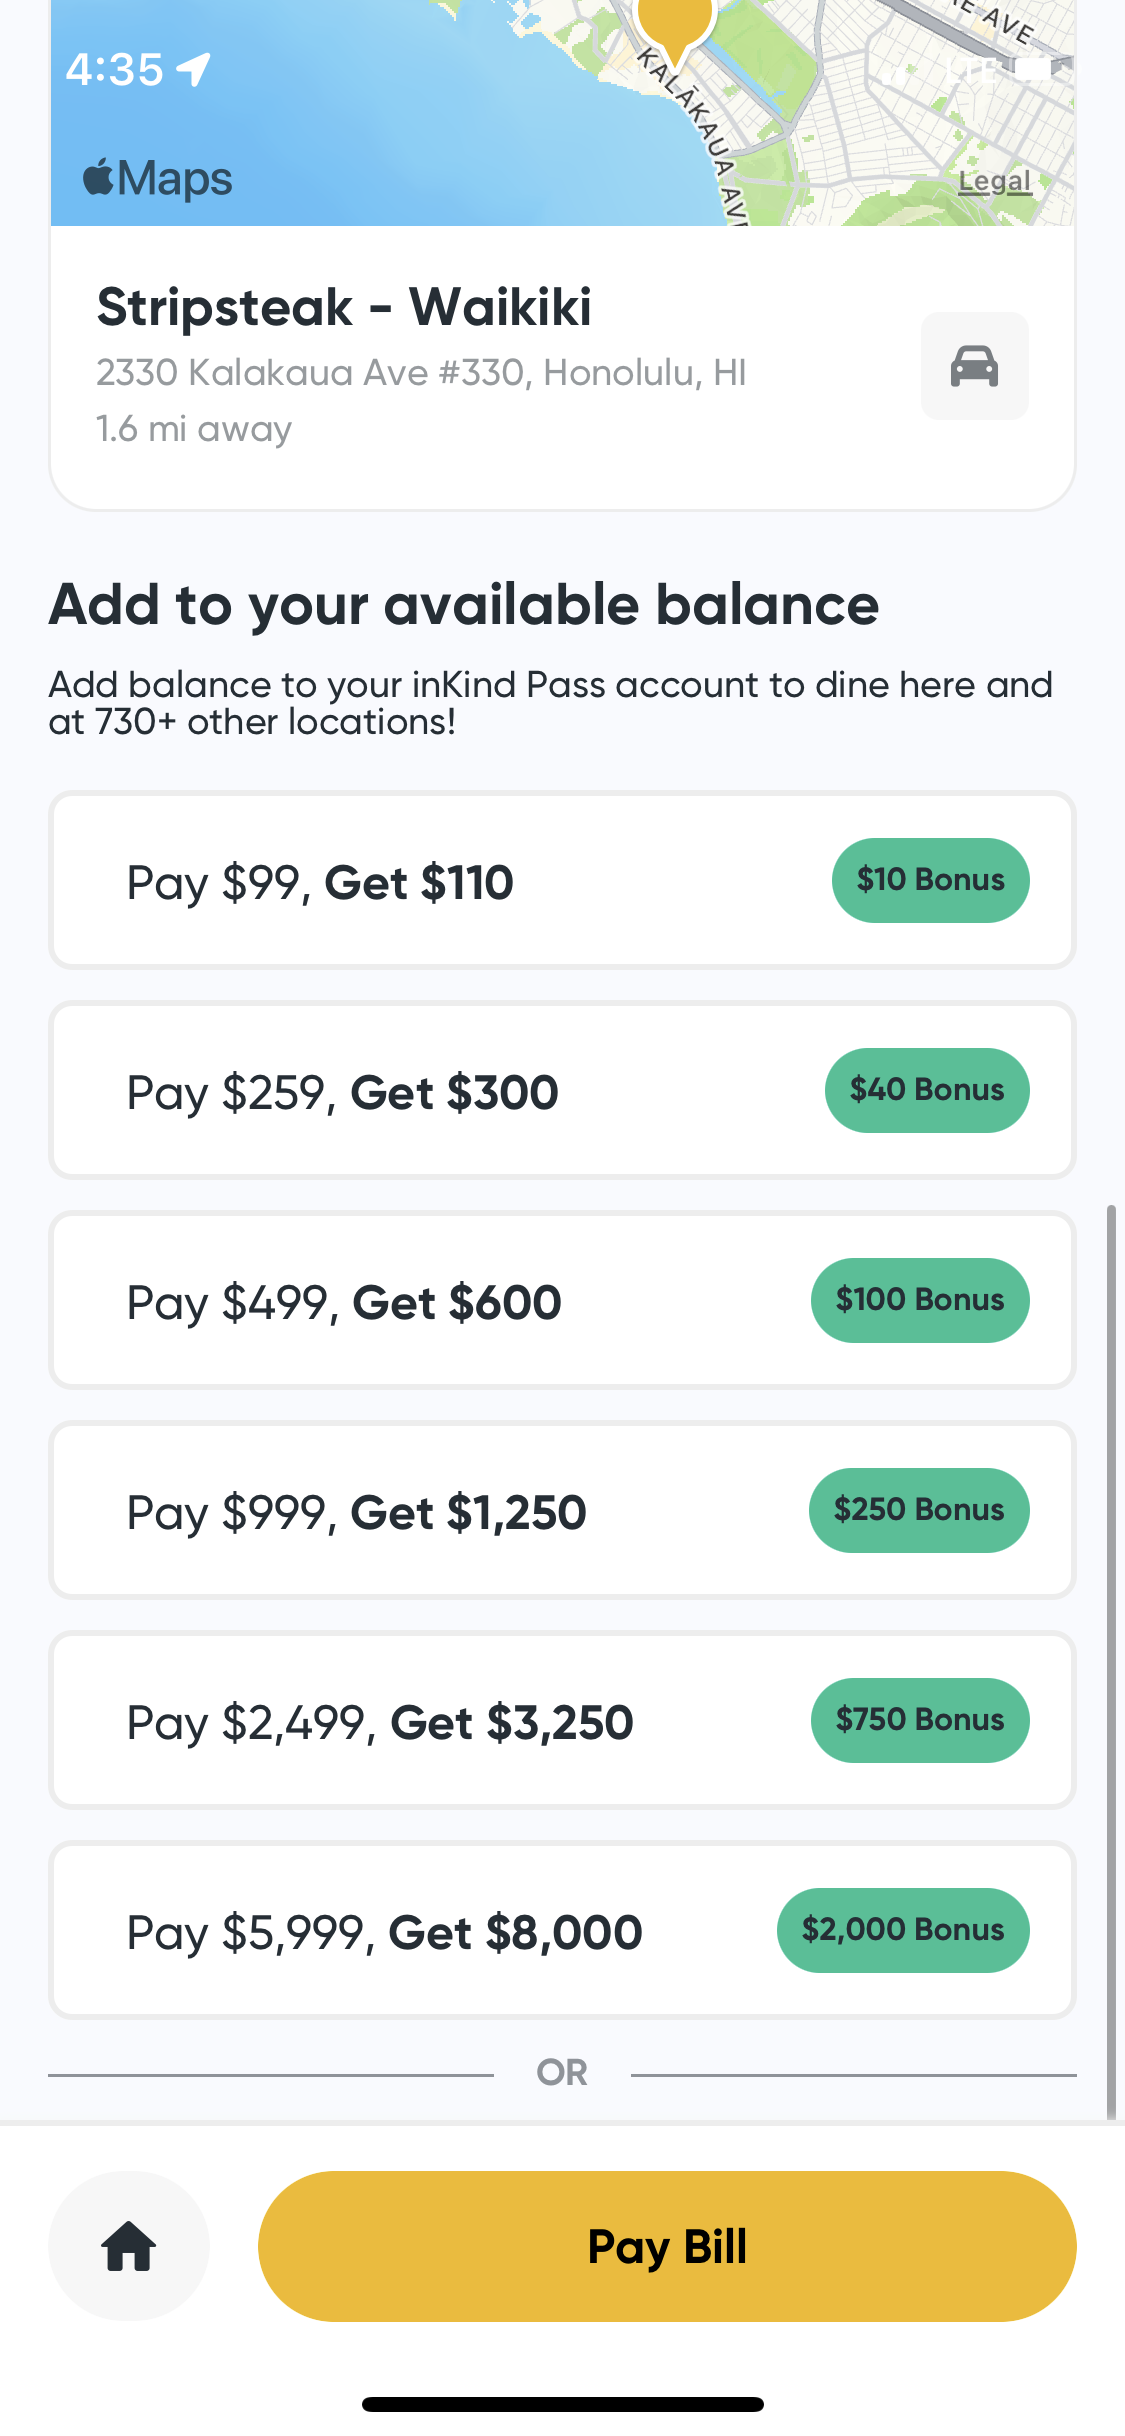The height and width of the screenshot is (2436, 1125).
Task: Tap the $2,000 Bonus badge
Action: pyautogui.click(x=903, y=1930)
